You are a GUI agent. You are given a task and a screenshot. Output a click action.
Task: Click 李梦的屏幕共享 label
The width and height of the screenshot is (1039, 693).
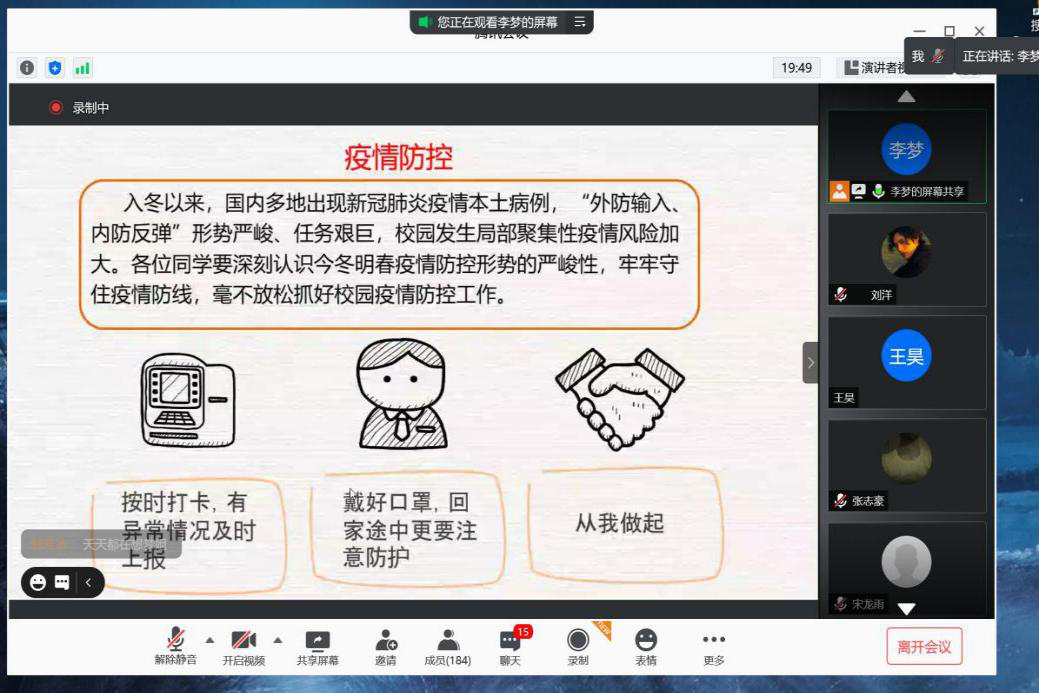(x=926, y=191)
